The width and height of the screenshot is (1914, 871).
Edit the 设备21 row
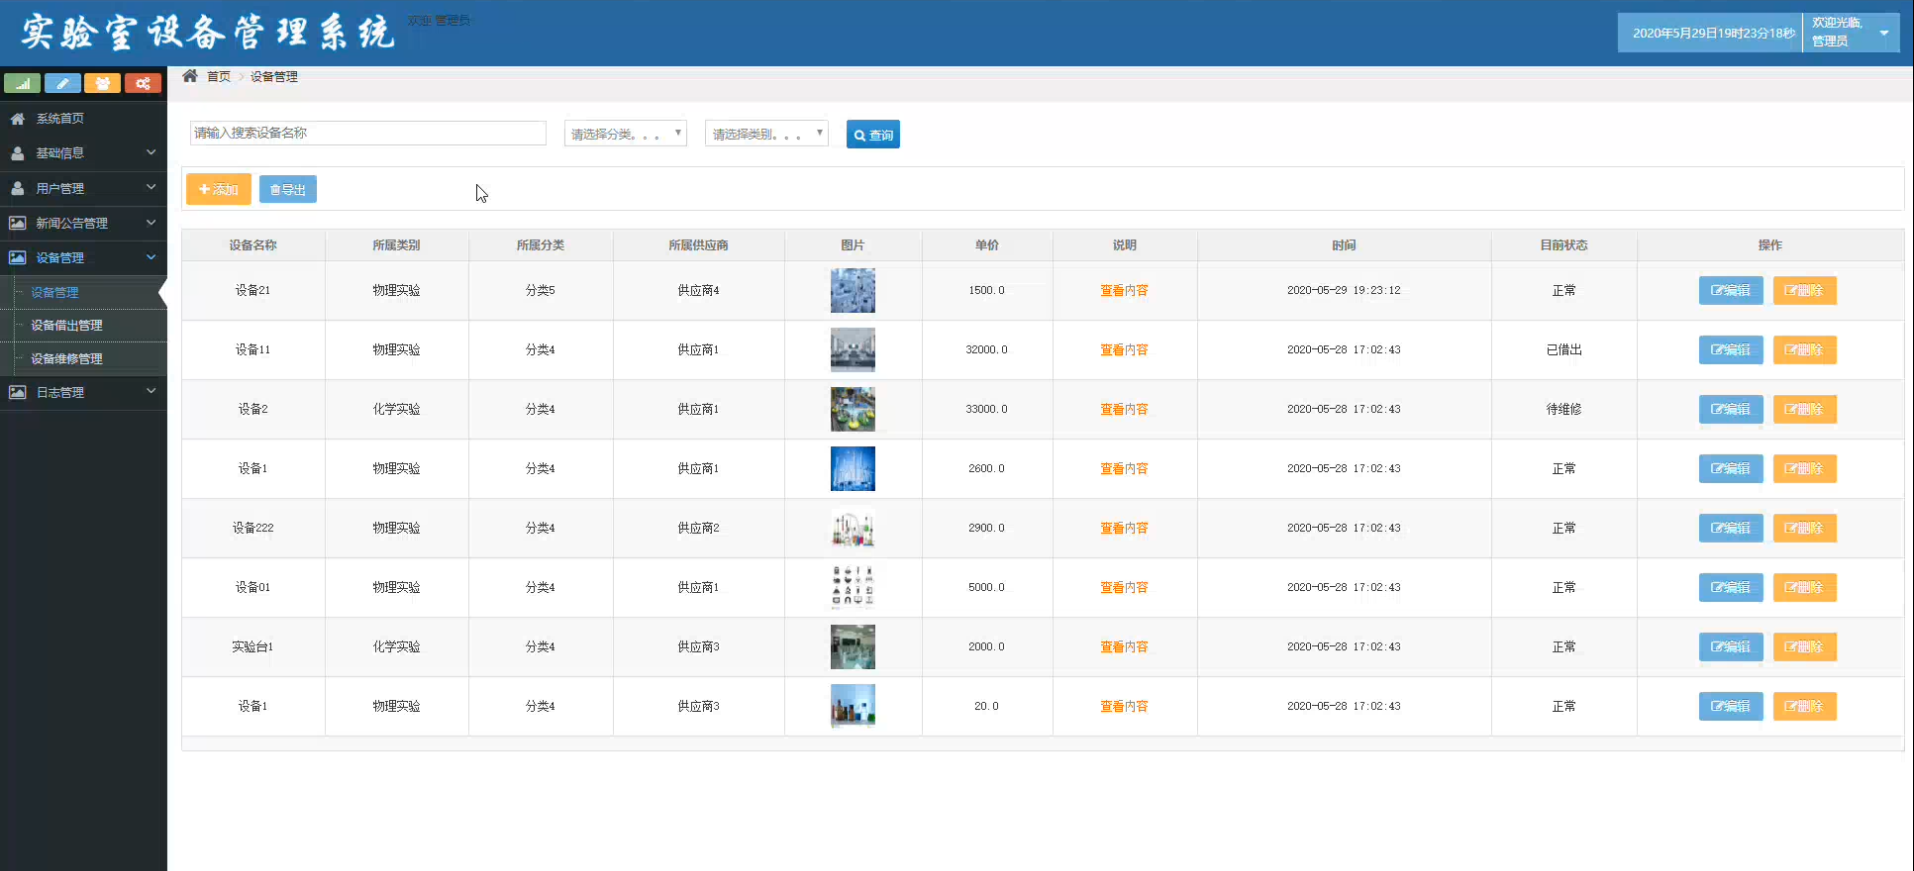click(x=1730, y=290)
